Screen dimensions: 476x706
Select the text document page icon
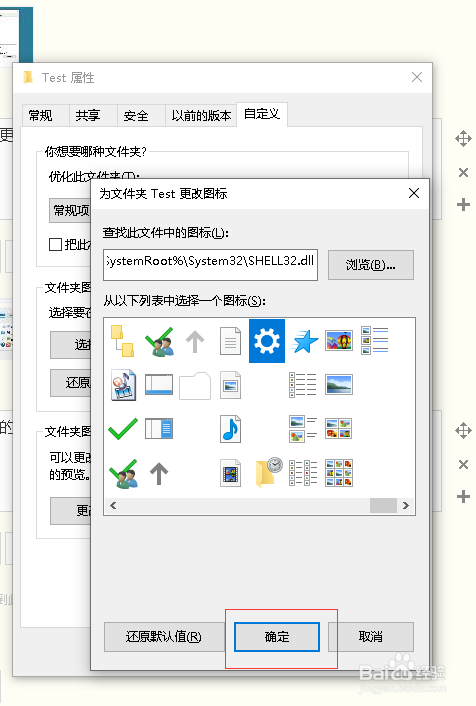point(230,341)
